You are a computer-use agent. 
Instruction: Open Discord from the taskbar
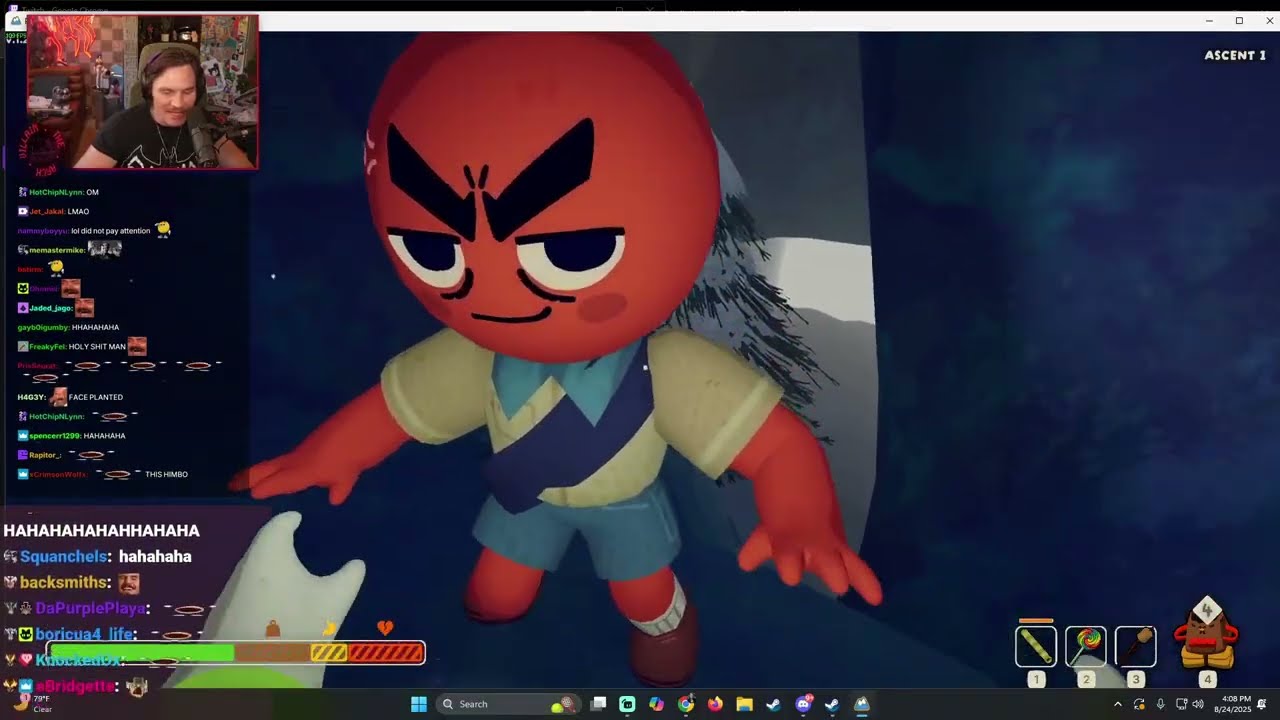[803, 704]
